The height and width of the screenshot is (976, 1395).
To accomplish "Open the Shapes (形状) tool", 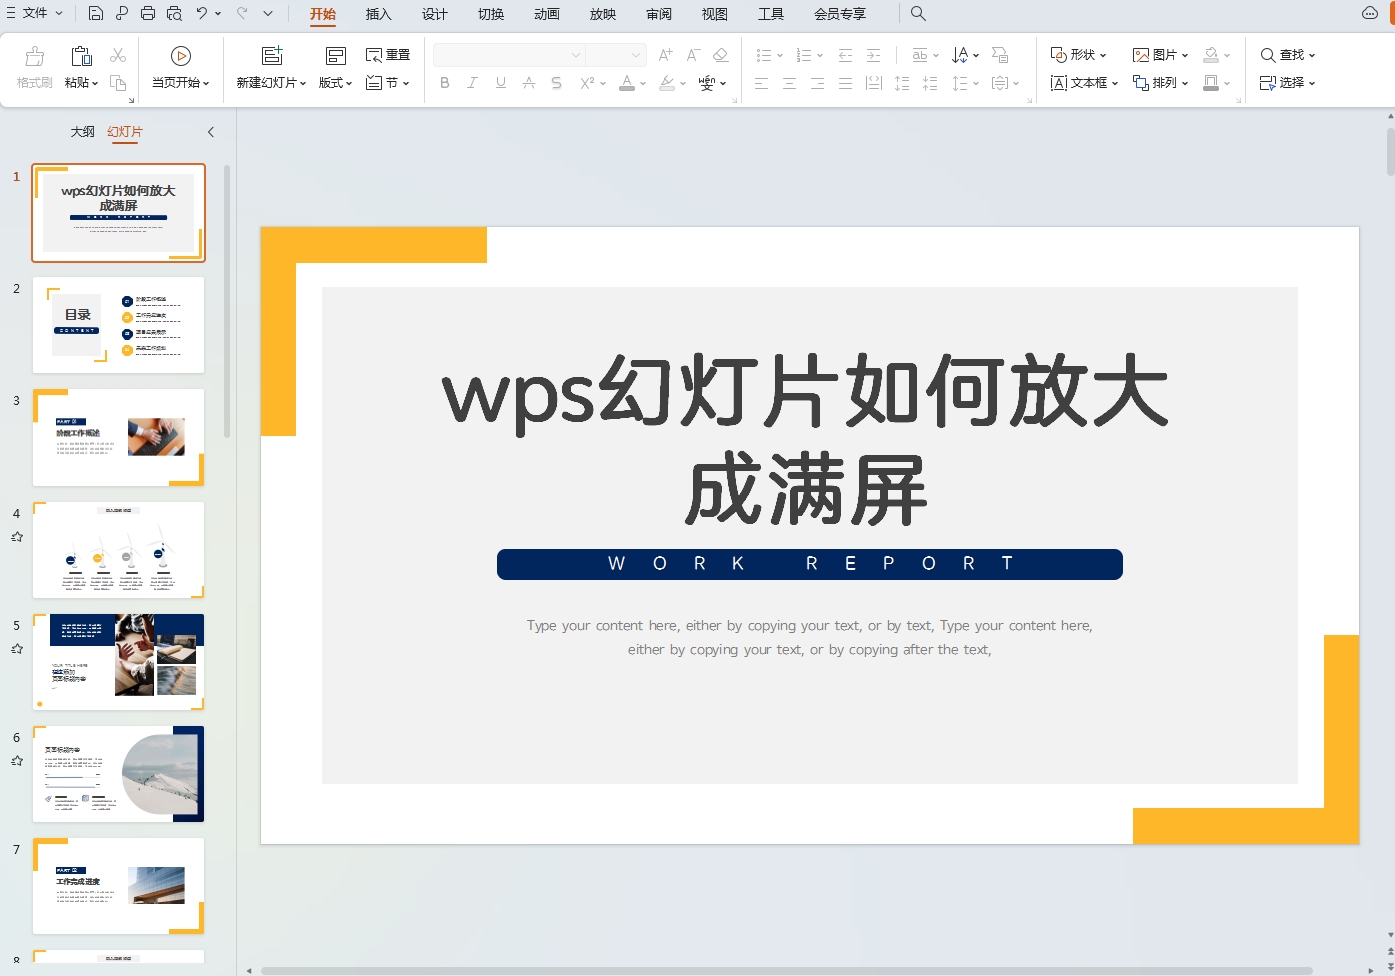I will [1077, 54].
